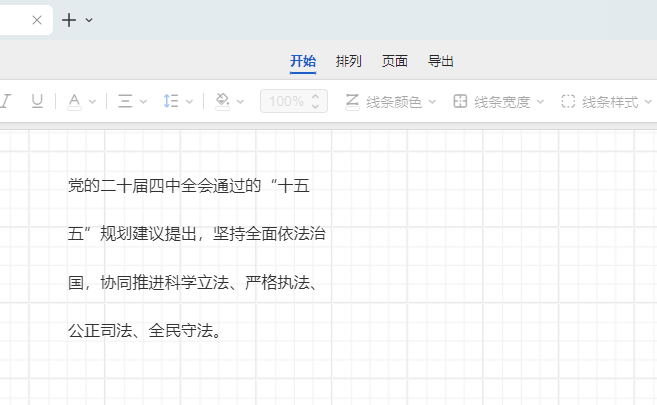Switch to the 开始 tab

pyautogui.click(x=303, y=61)
